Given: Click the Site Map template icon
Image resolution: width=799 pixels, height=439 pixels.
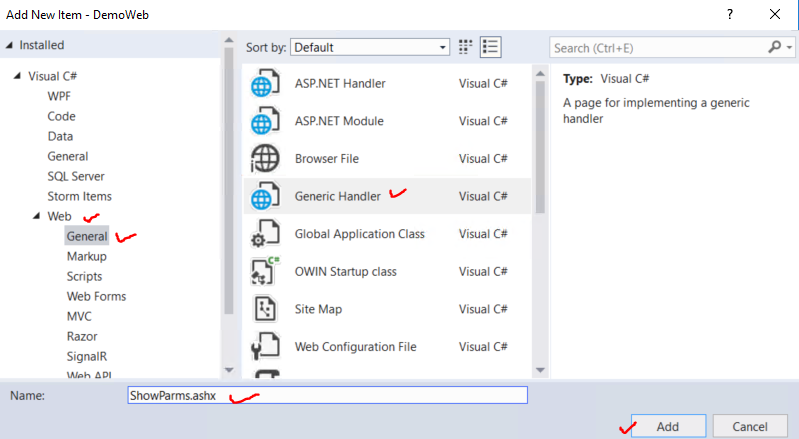Looking at the screenshot, I should tap(265, 309).
